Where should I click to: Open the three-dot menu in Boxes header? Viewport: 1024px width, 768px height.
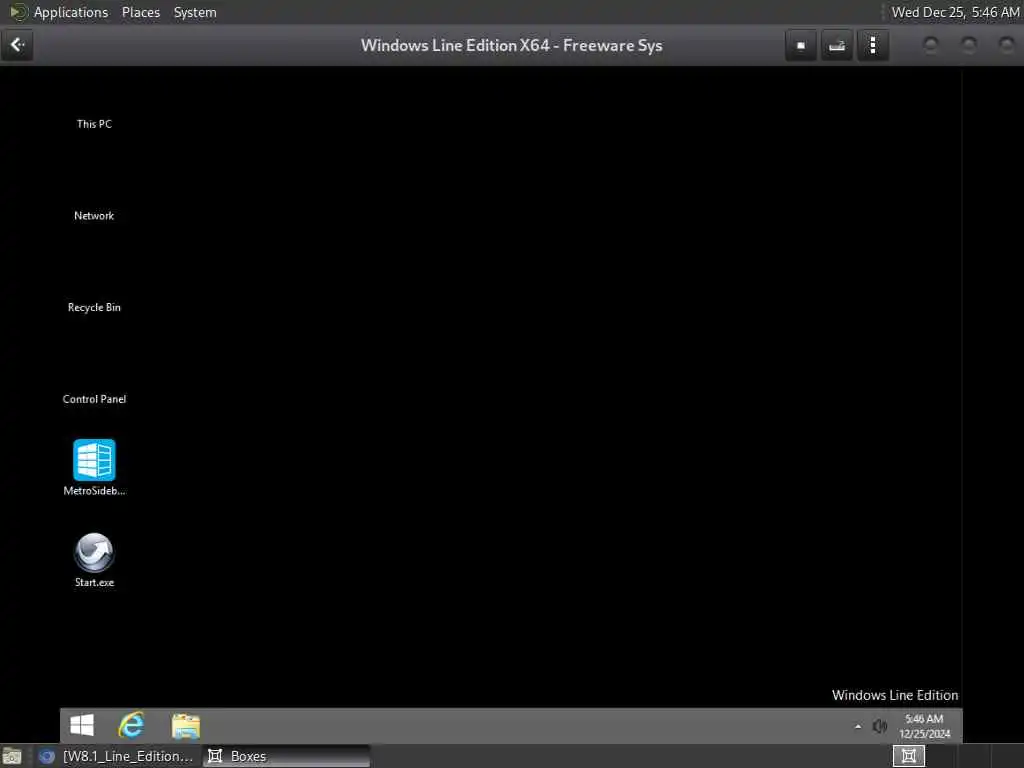click(873, 46)
